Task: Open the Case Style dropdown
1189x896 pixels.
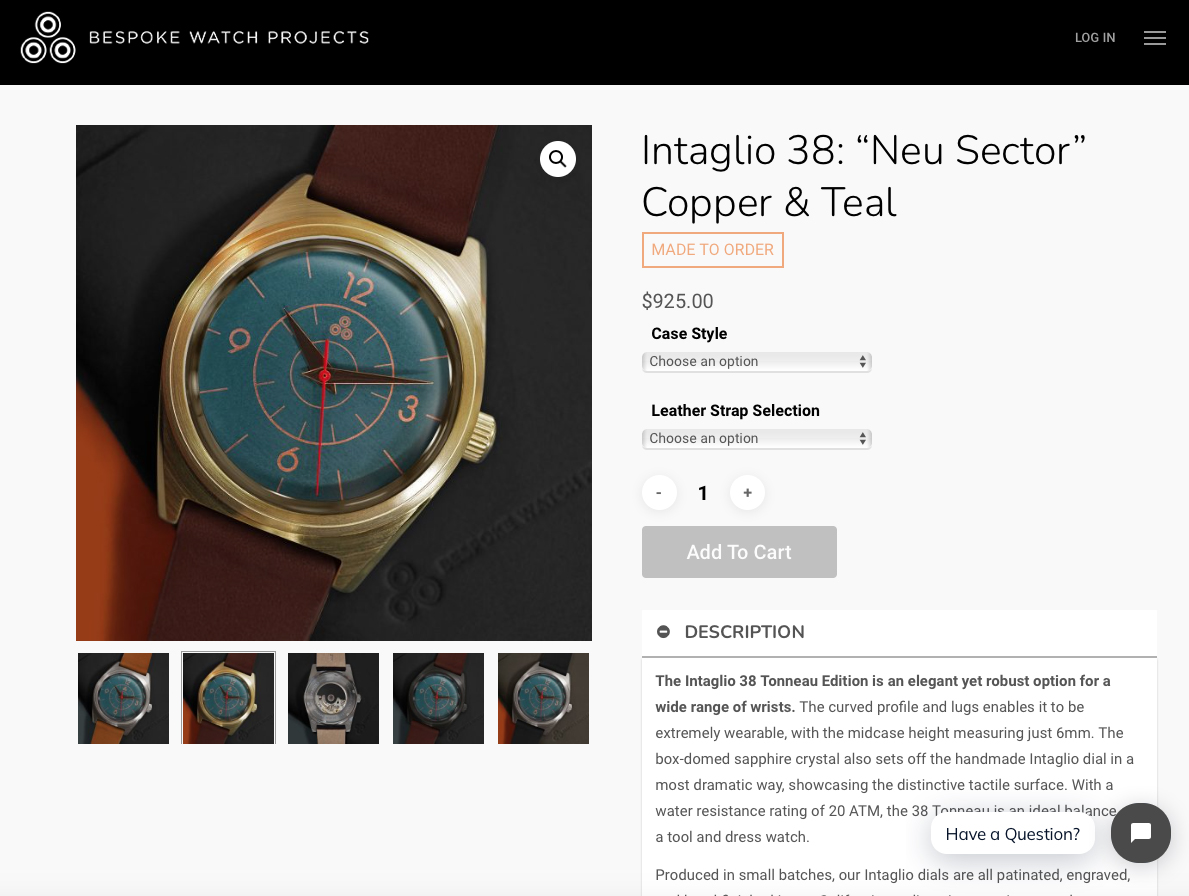Action: 756,361
